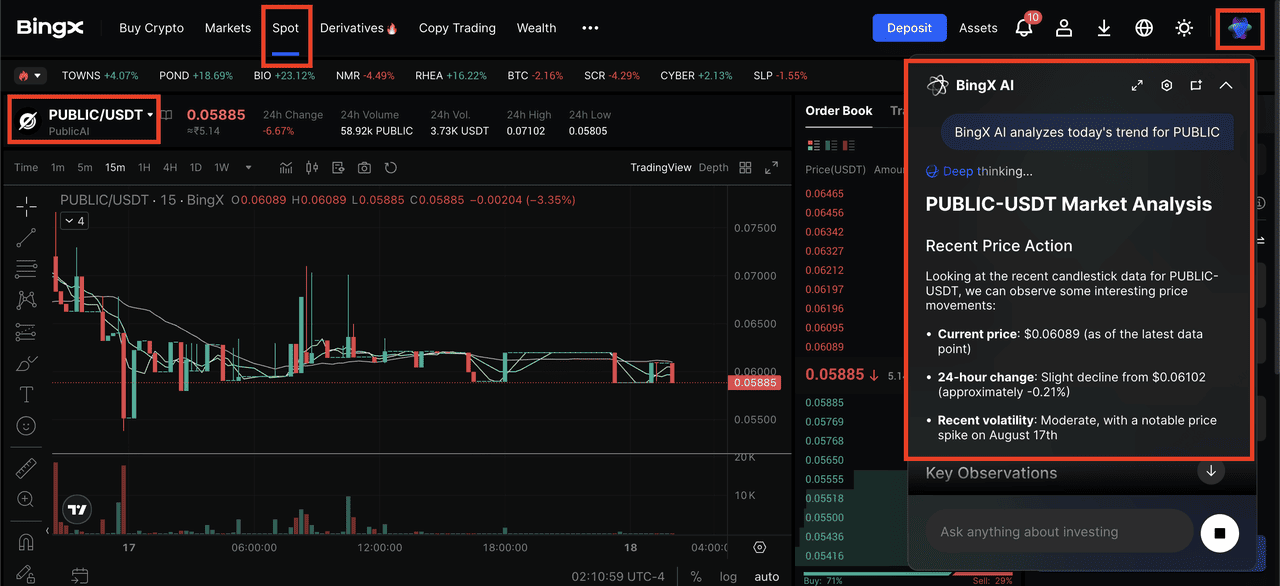Select the CYBER ticker
This screenshot has height=586, width=1280.
pos(696,76)
